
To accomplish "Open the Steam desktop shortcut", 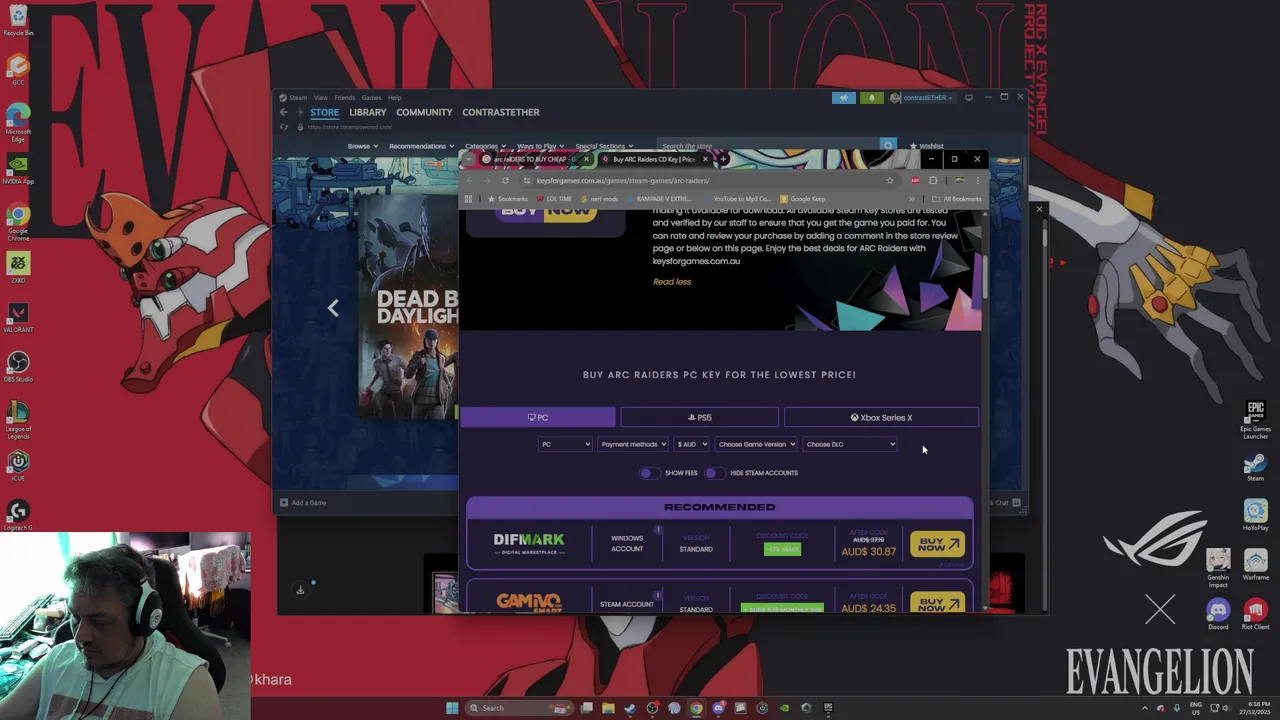I will point(1255,467).
